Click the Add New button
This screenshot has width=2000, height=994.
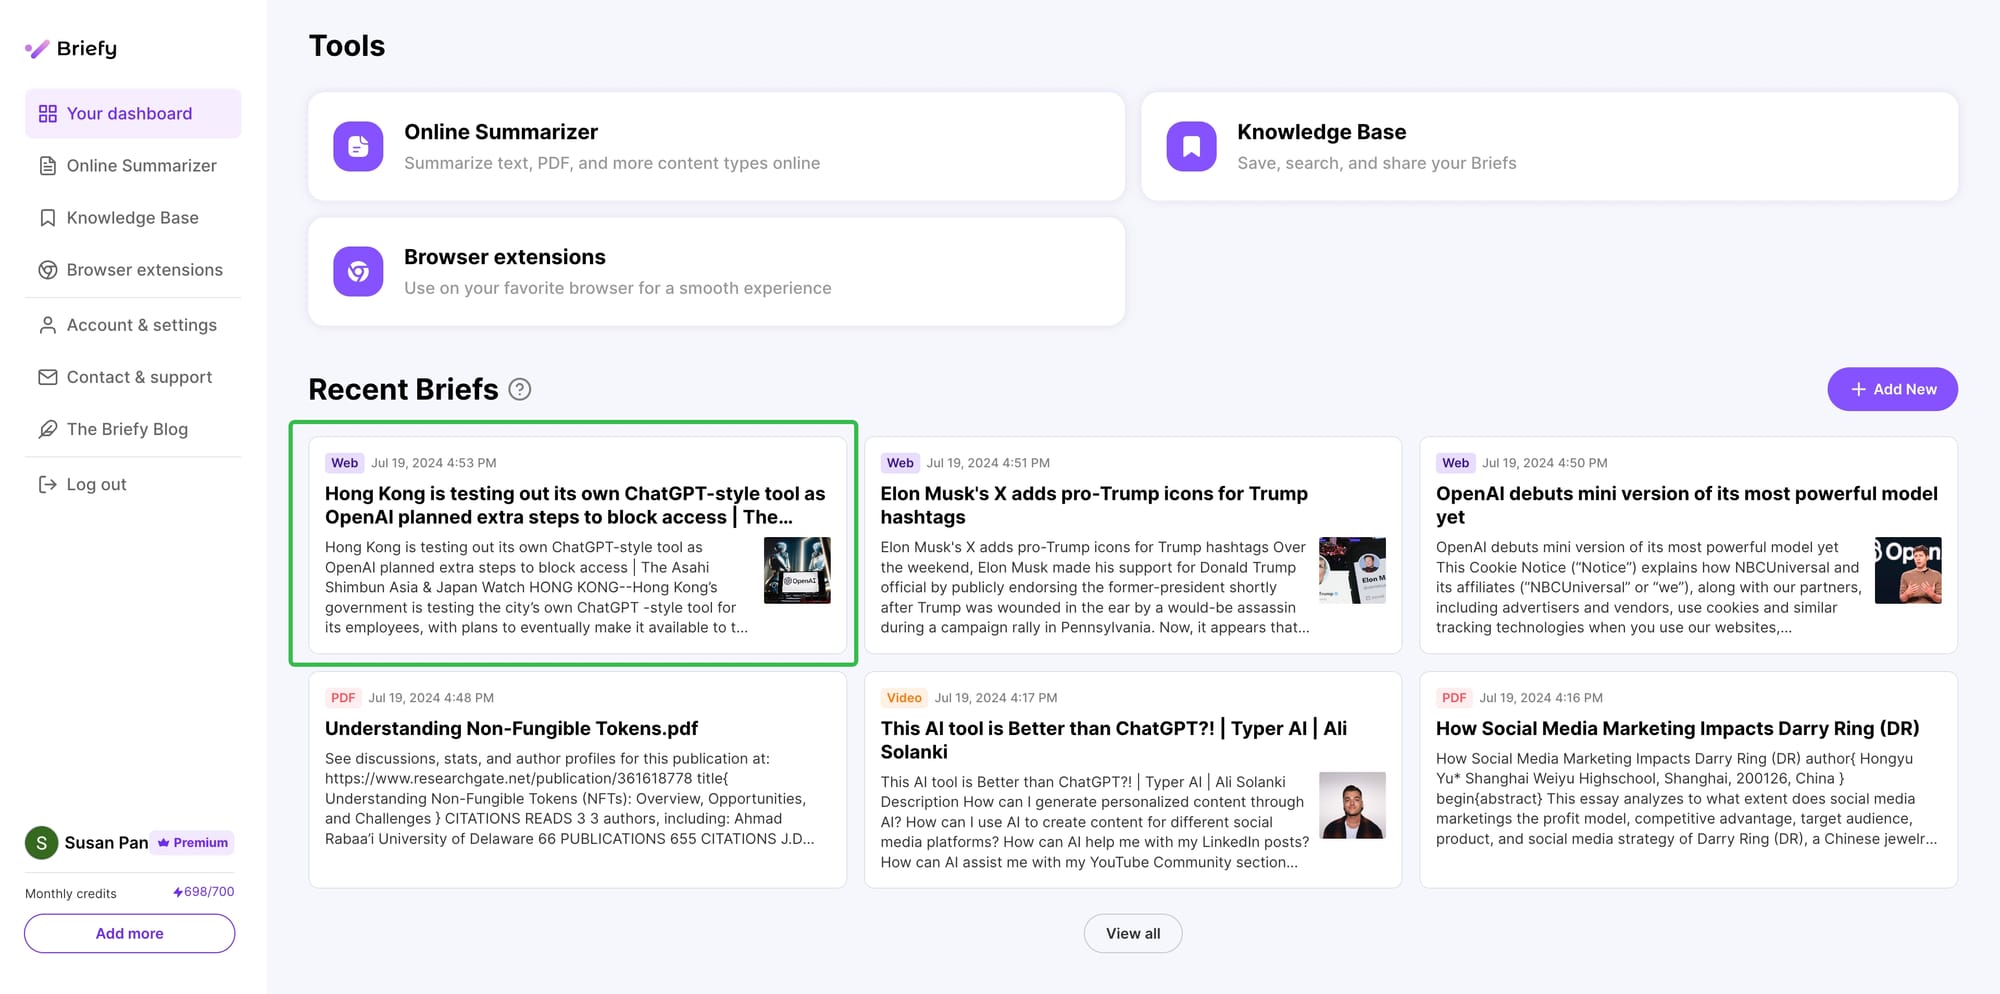point(1892,389)
